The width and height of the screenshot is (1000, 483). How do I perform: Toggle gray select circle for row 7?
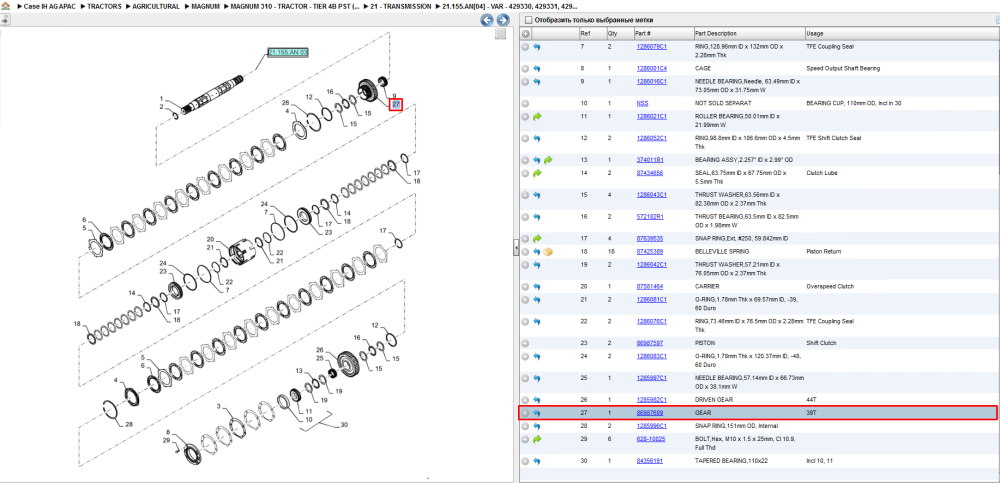pos(526,47)
